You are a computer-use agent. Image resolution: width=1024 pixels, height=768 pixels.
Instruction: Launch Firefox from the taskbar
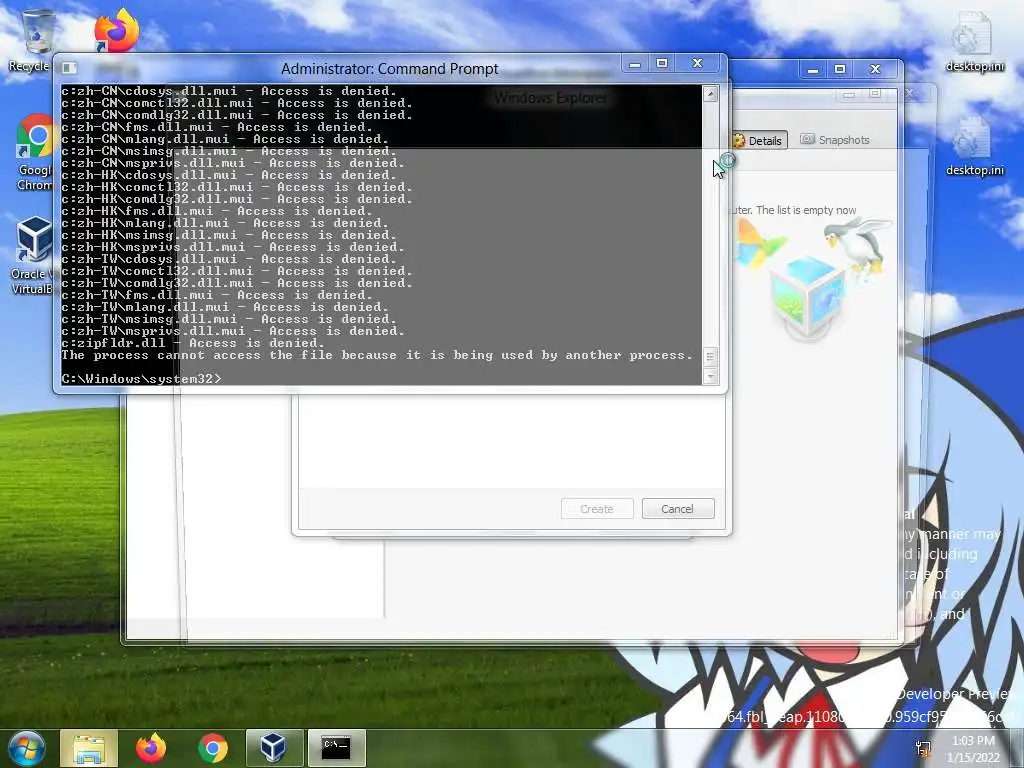pyautogui.click(x=151, y=748)
